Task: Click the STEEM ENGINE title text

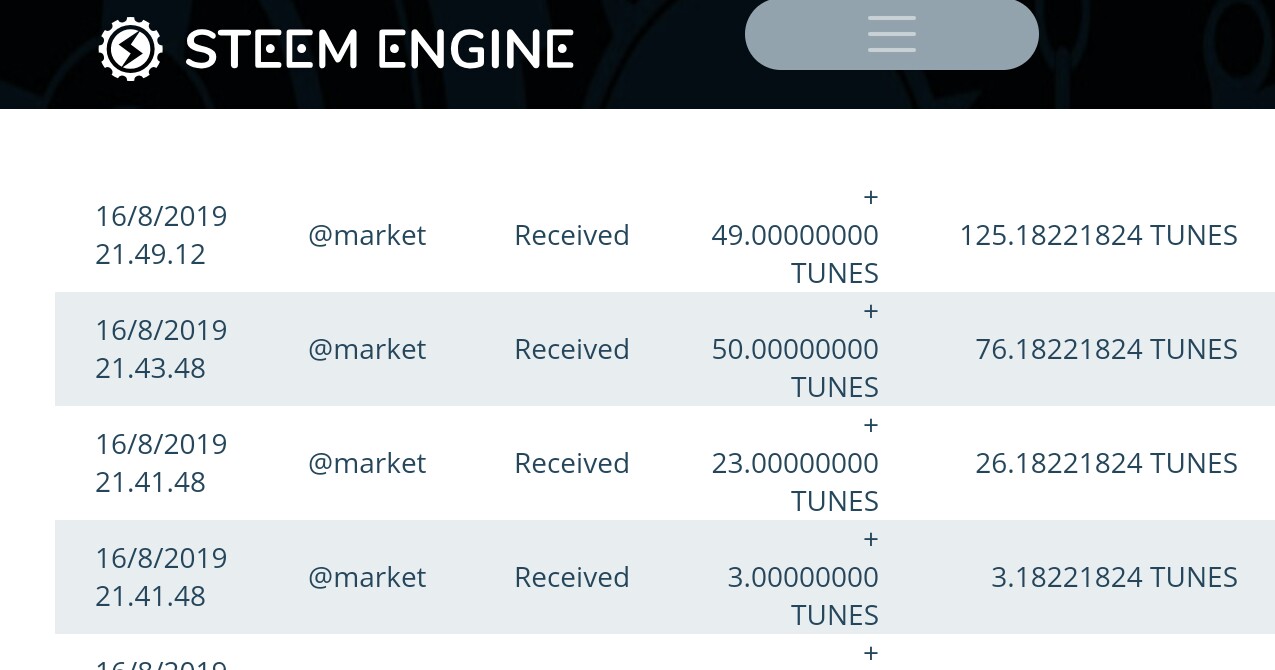Action: [x=380, y=49]
